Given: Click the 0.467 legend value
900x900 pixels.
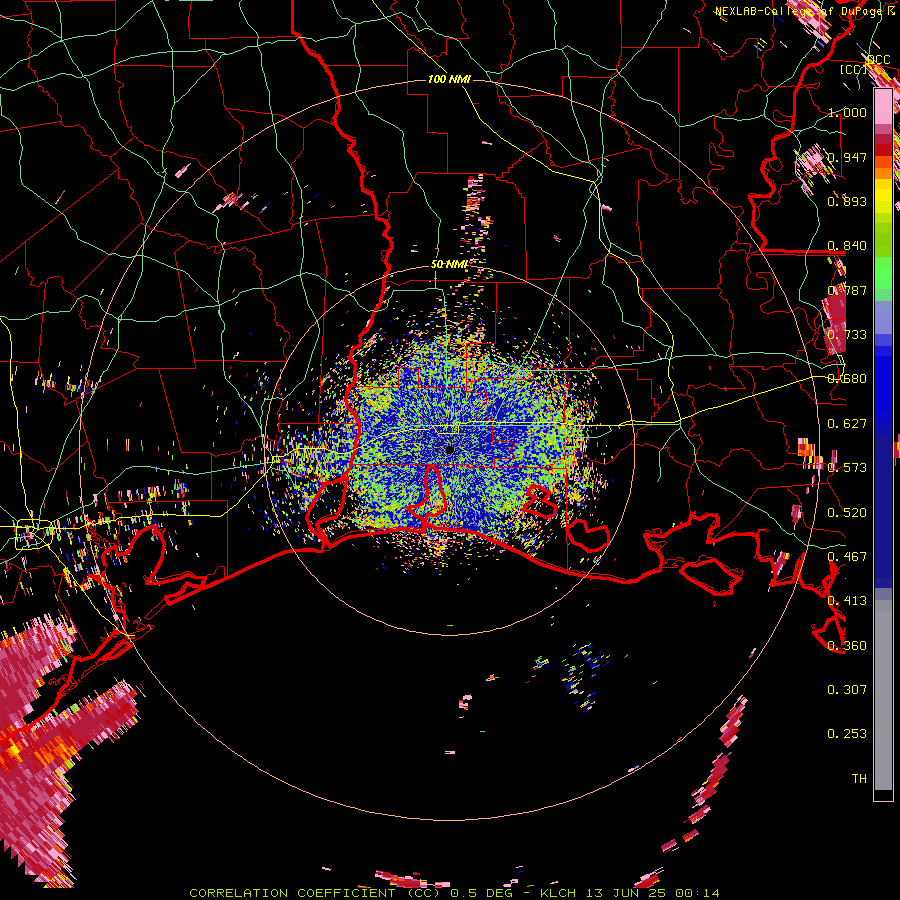Looking at the screenshot, I should (x=847, y=557).
